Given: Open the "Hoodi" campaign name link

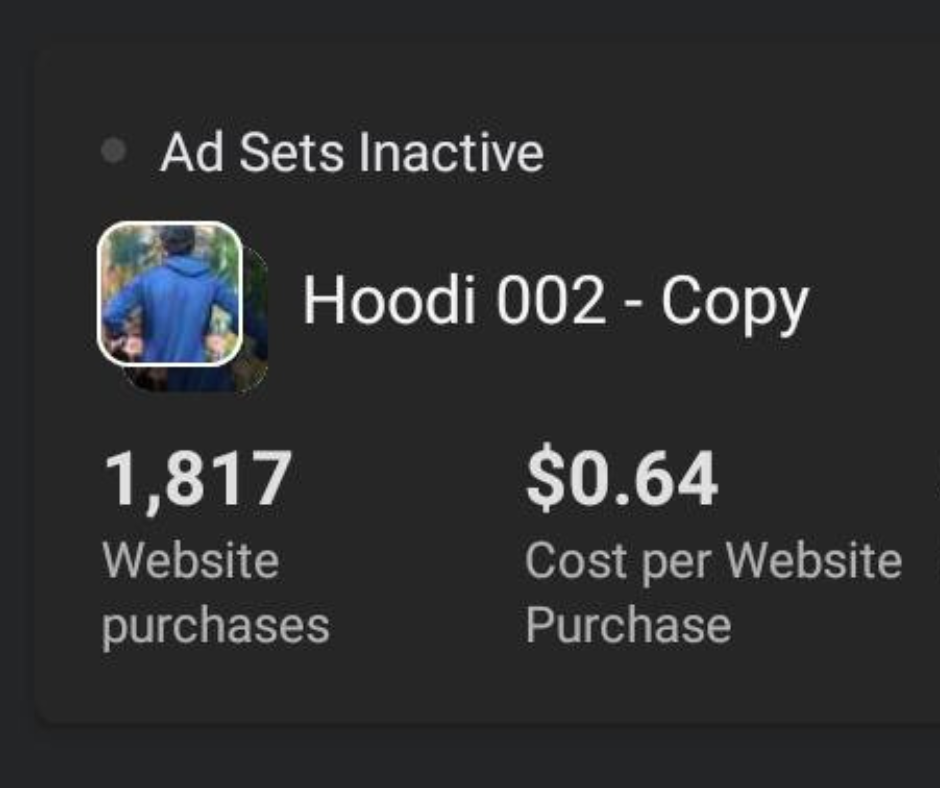Looking at the screenshot, I should (x=389, y=300).
